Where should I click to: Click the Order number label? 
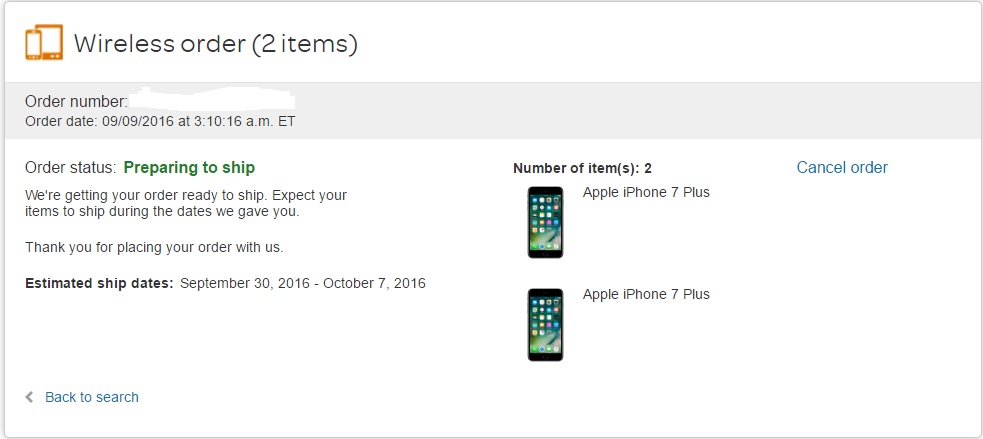point(76,102)
